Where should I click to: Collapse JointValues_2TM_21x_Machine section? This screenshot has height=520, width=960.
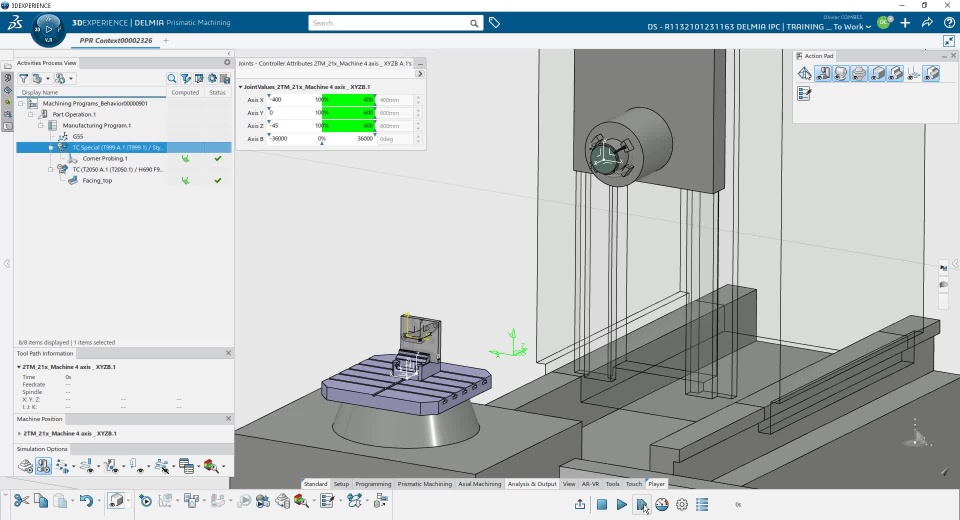240,87
